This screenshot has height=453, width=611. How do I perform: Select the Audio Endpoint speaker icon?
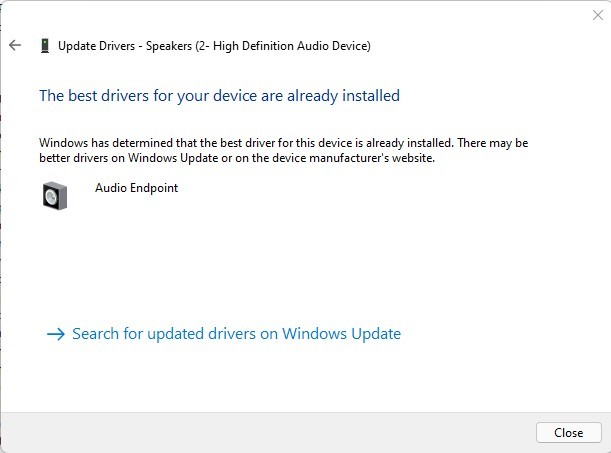coord(55,196)
